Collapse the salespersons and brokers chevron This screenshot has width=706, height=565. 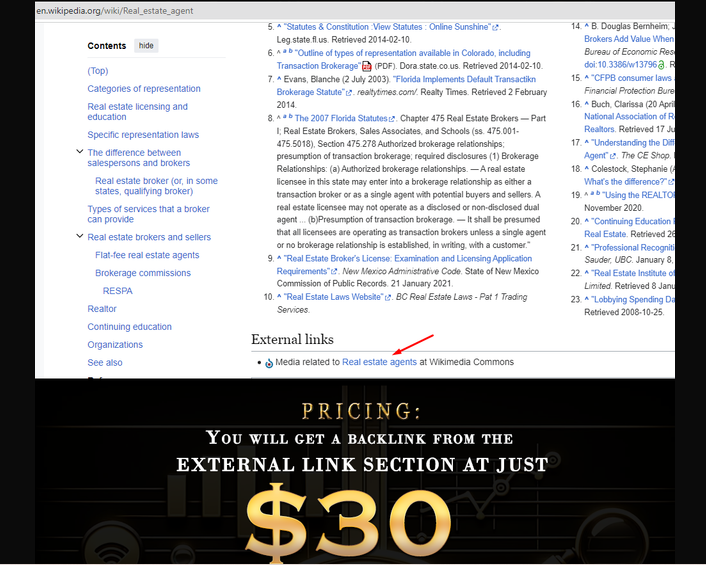80,152
